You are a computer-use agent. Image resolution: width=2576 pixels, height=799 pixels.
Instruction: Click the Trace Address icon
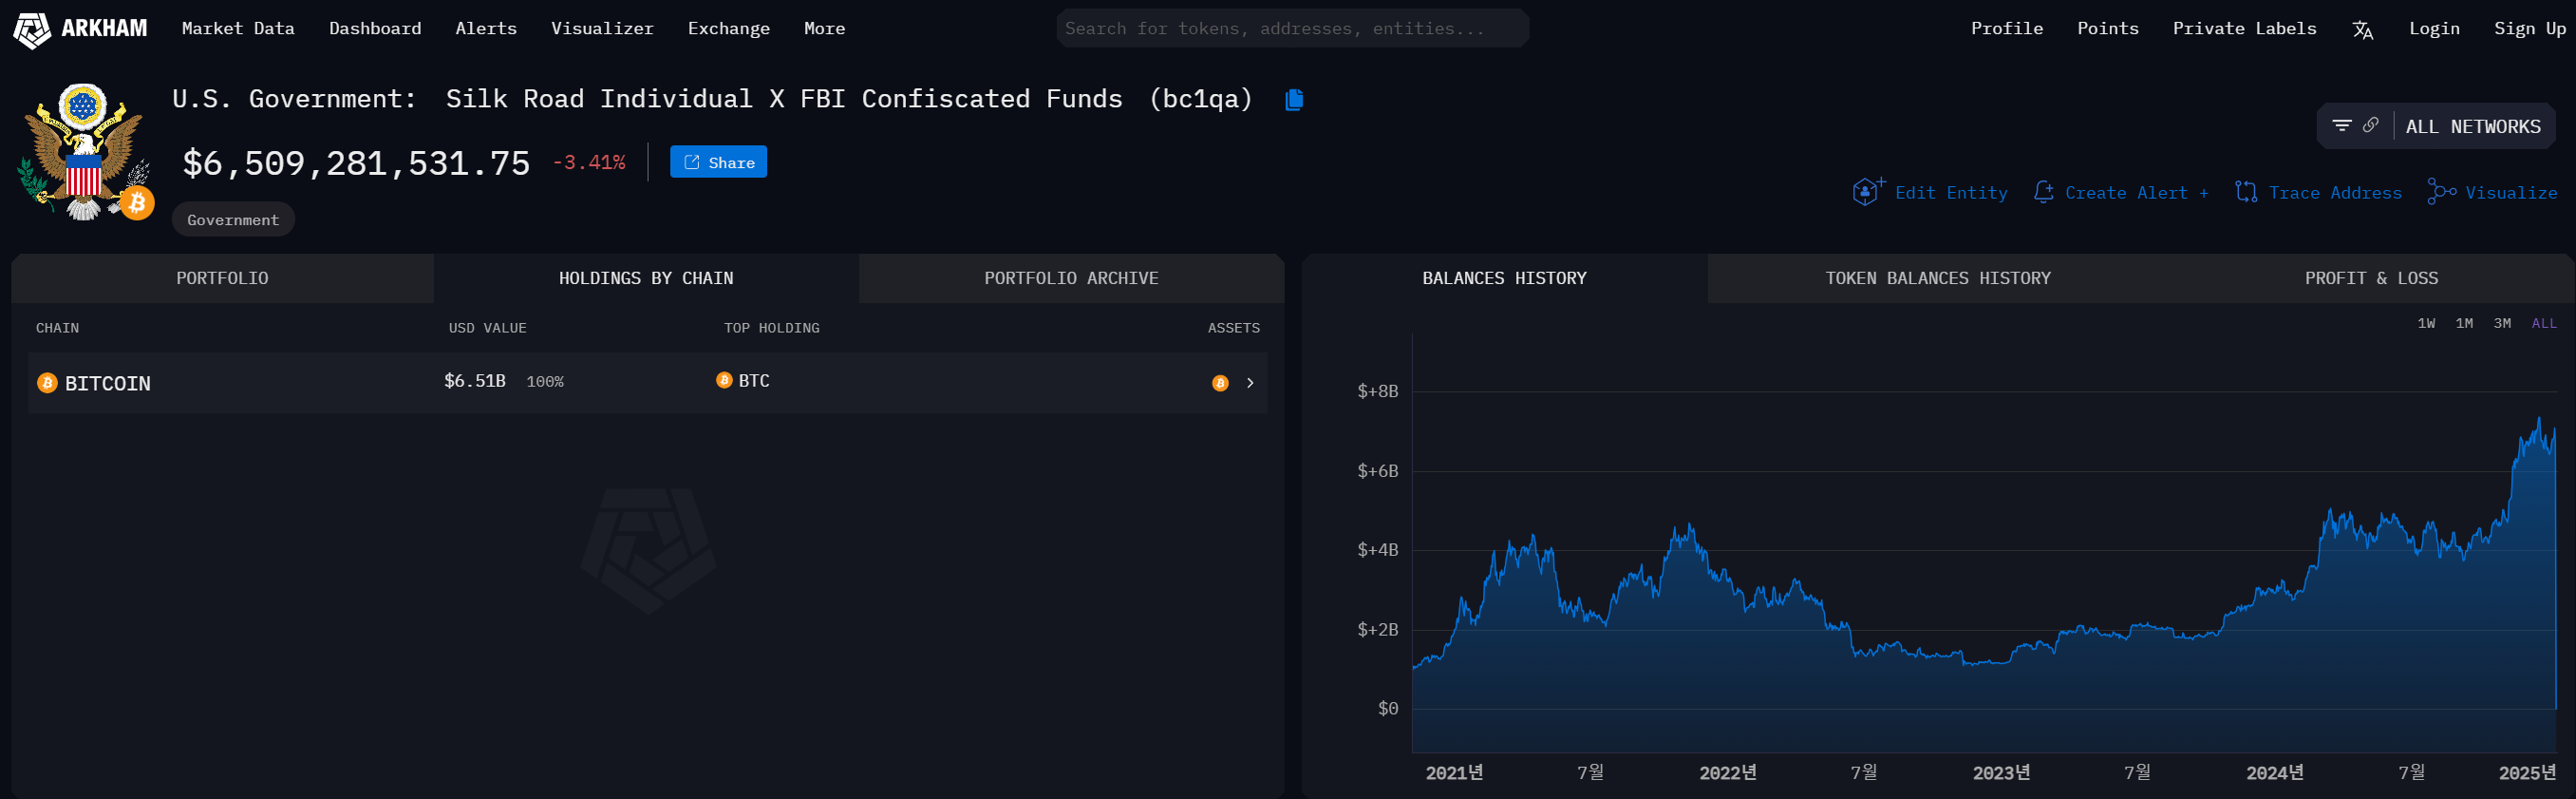[2246, 192]
